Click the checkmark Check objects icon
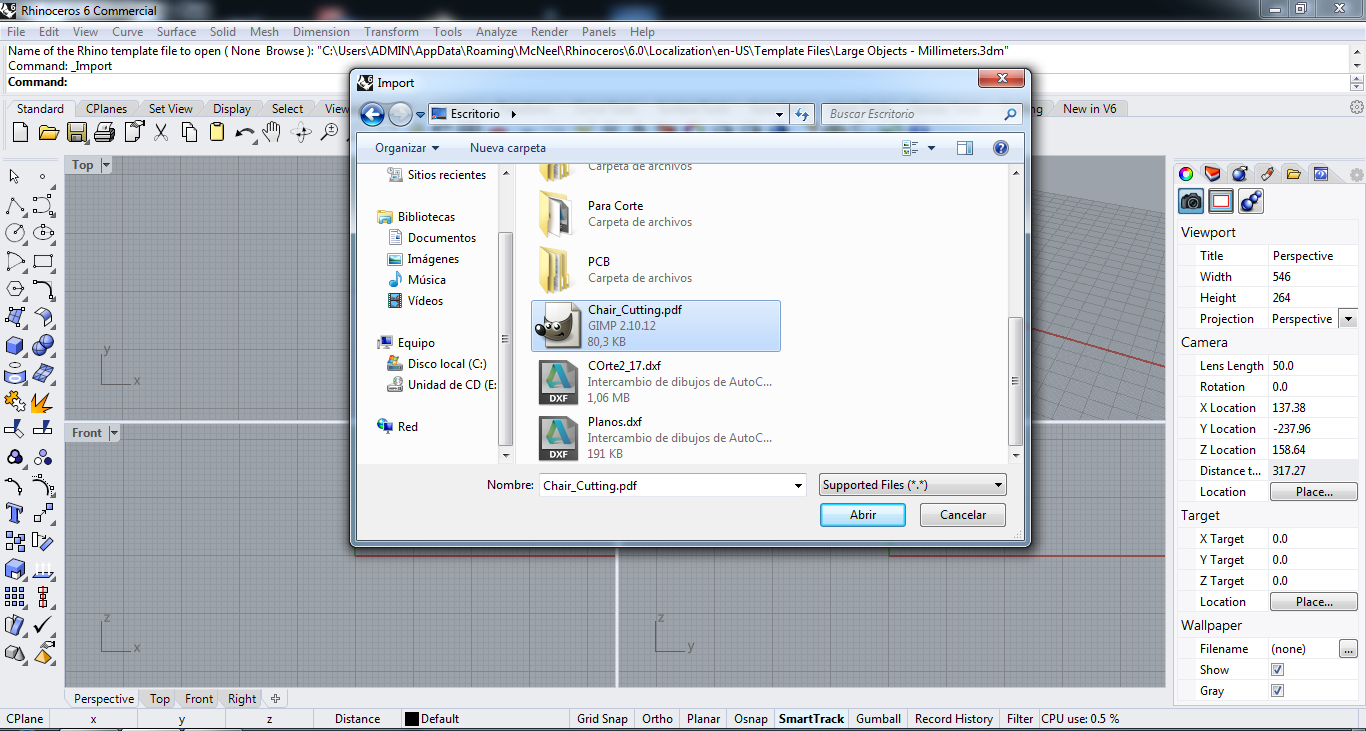The width and height of the screenshot is (1366, 731). pyautogui.click(x=43, y=625)
